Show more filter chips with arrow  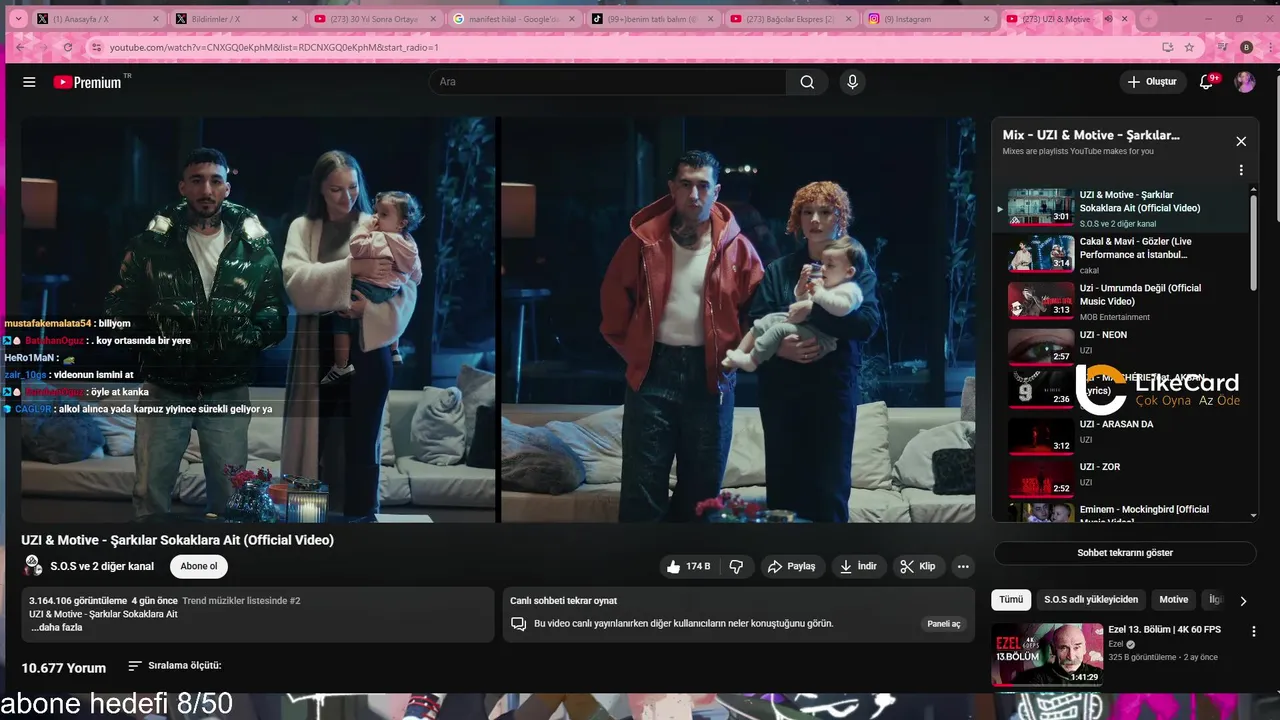pos(1243,601)
